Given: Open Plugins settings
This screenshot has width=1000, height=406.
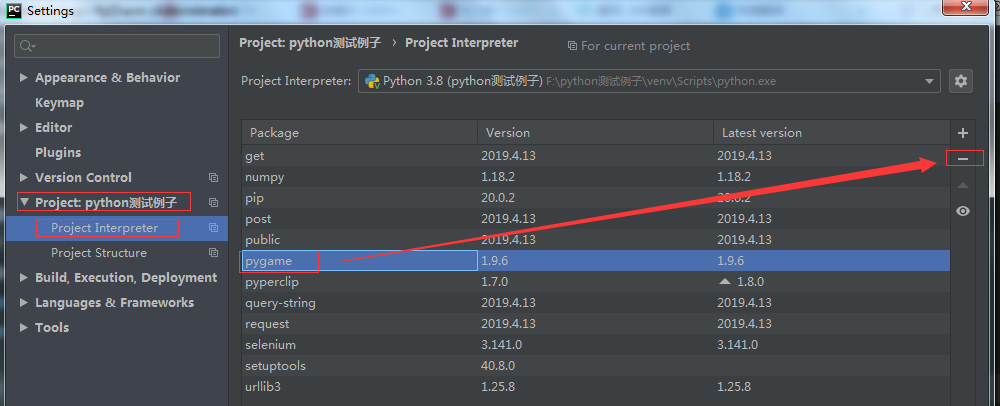Looking at the screenshot, I should (58, 152).
